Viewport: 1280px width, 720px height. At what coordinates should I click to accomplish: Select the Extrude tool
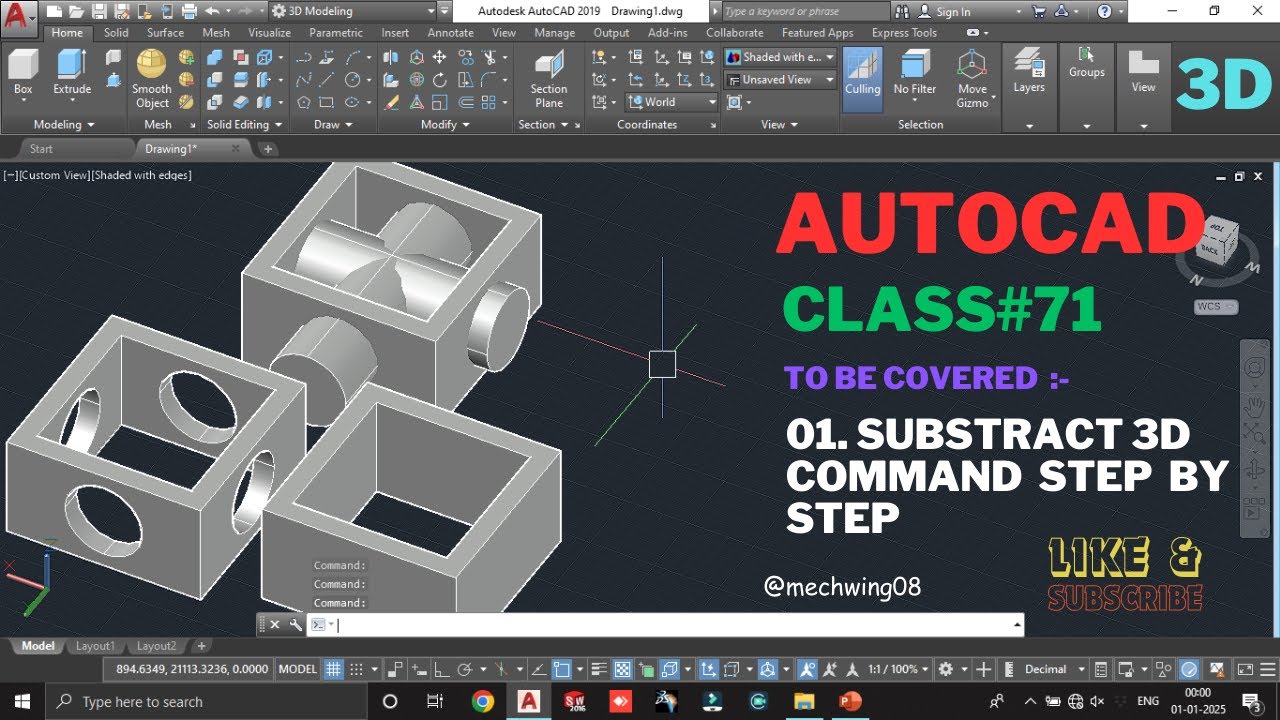72,72
